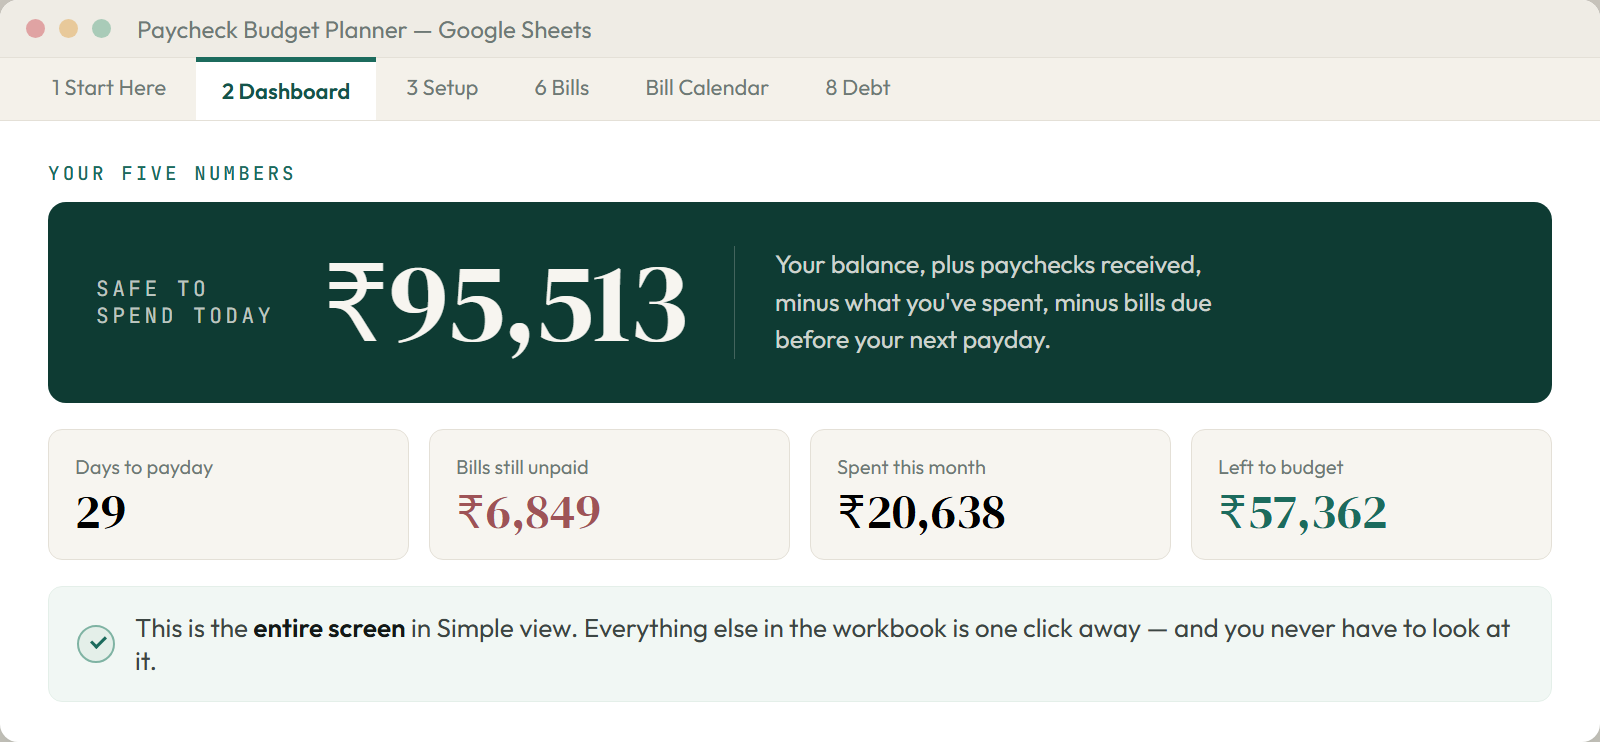Go to the 6 Bills tab

562,88
